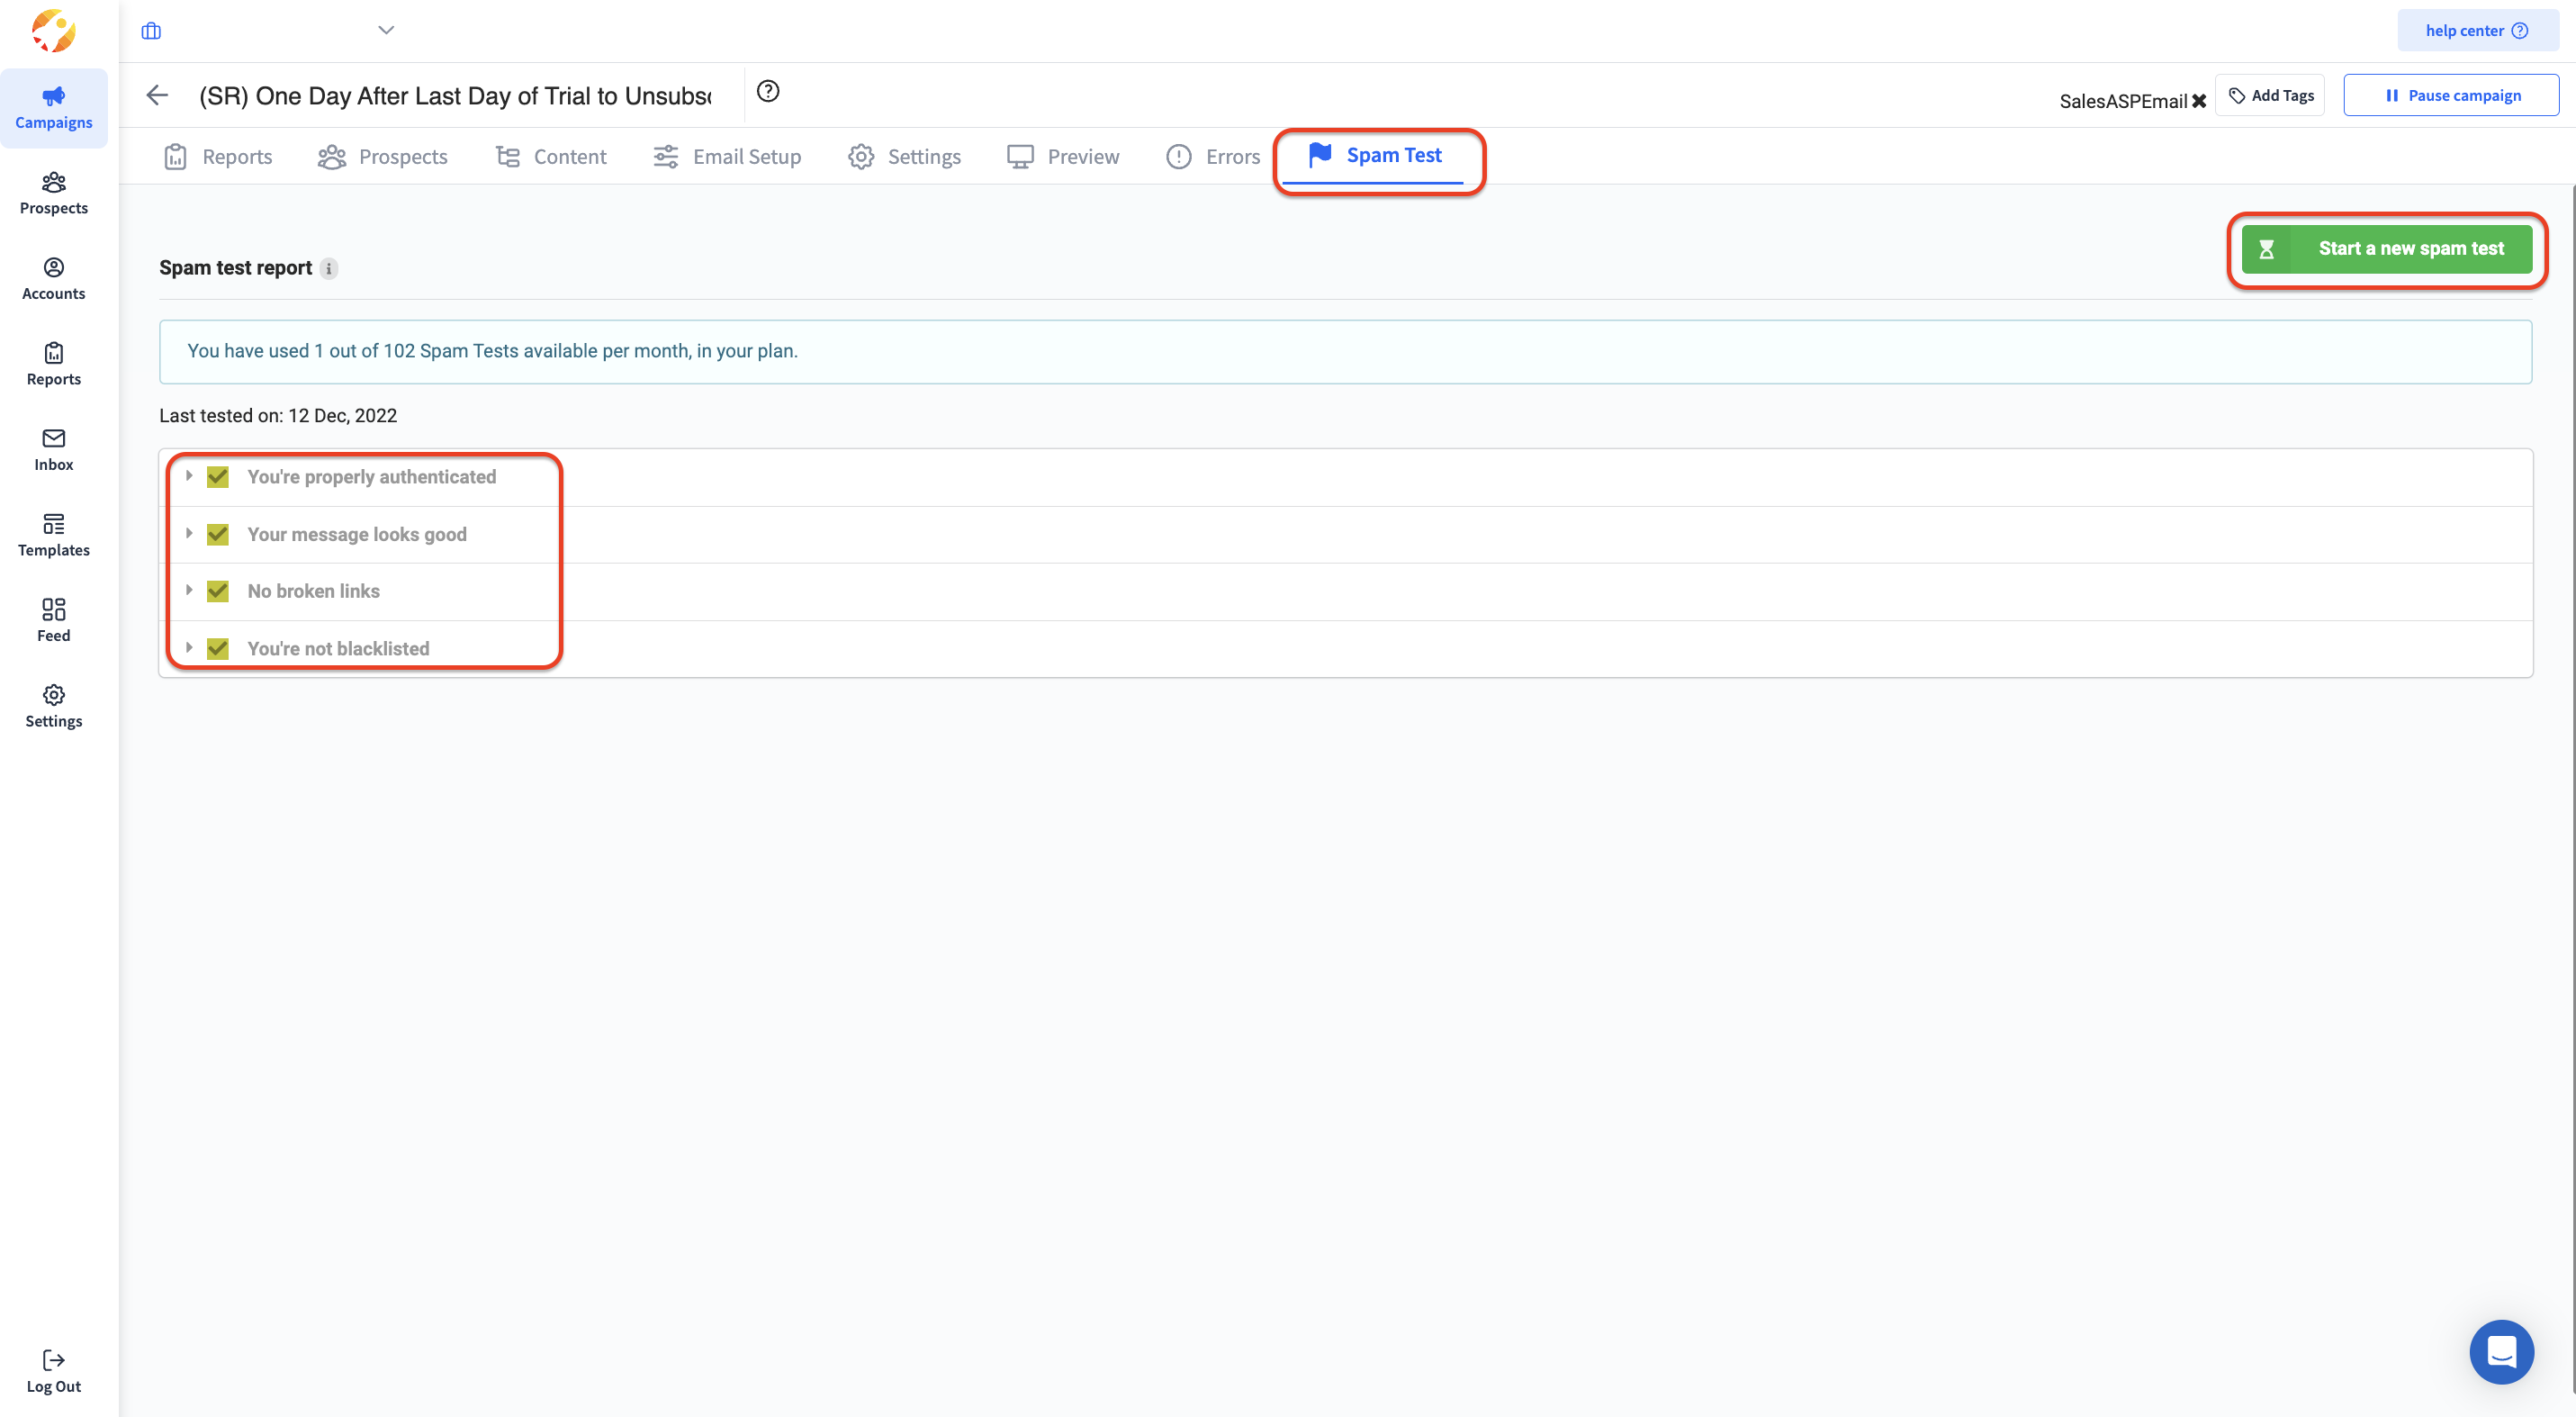Toggle the message looks good checkbox
This screenshot has width=2576, height=1417.
(x=218, y=534)
